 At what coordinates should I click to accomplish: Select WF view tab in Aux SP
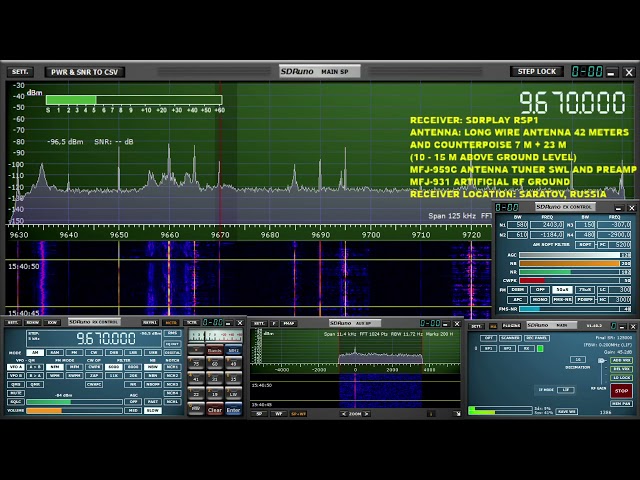click(x=278, y=413)
